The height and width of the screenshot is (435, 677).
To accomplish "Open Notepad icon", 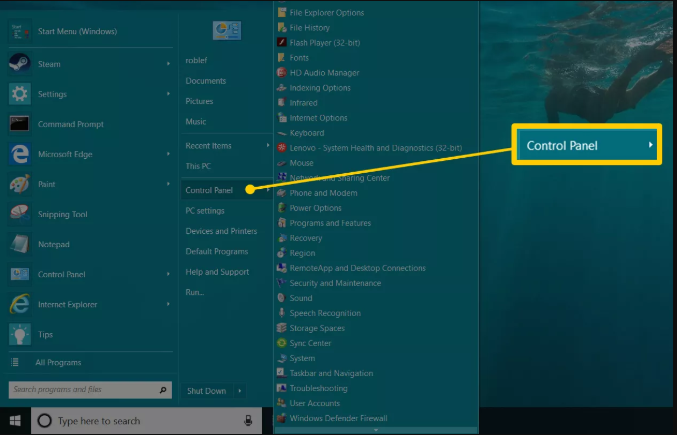I will (20, 244).
